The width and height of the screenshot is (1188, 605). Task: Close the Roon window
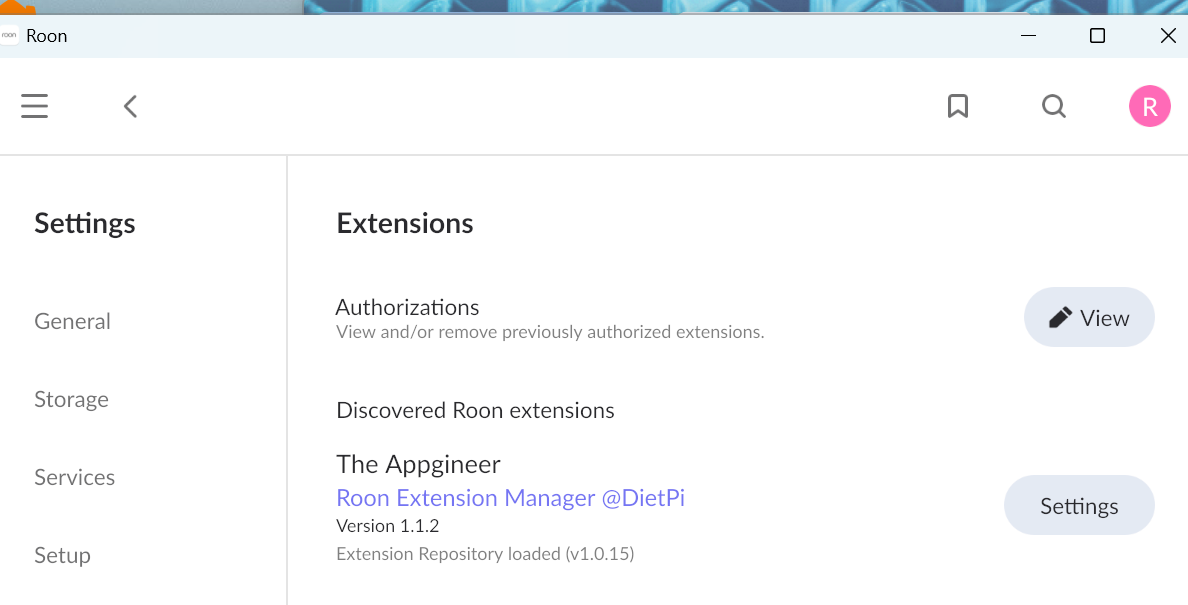(x=1167, y=36)
